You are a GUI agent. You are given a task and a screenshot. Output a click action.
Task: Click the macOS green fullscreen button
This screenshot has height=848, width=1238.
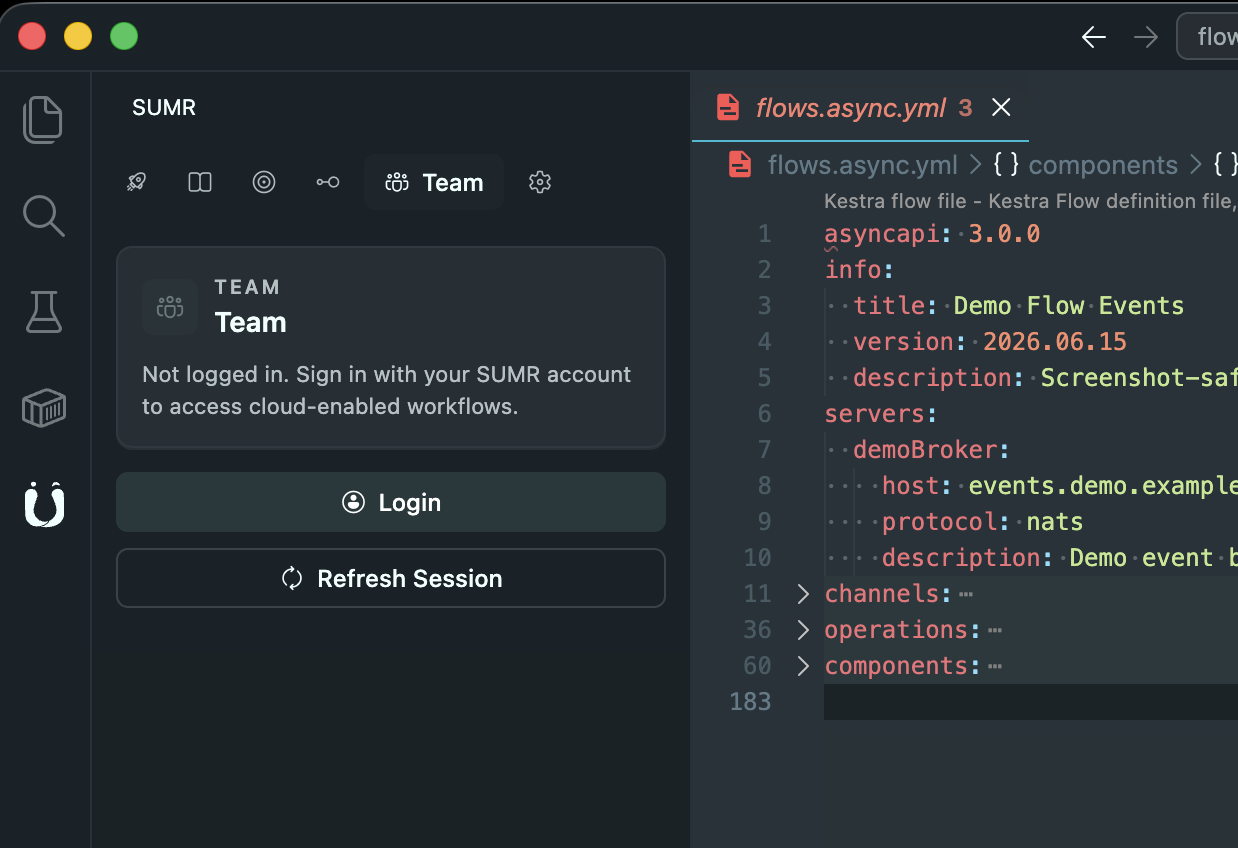click(x=124, y=37)
